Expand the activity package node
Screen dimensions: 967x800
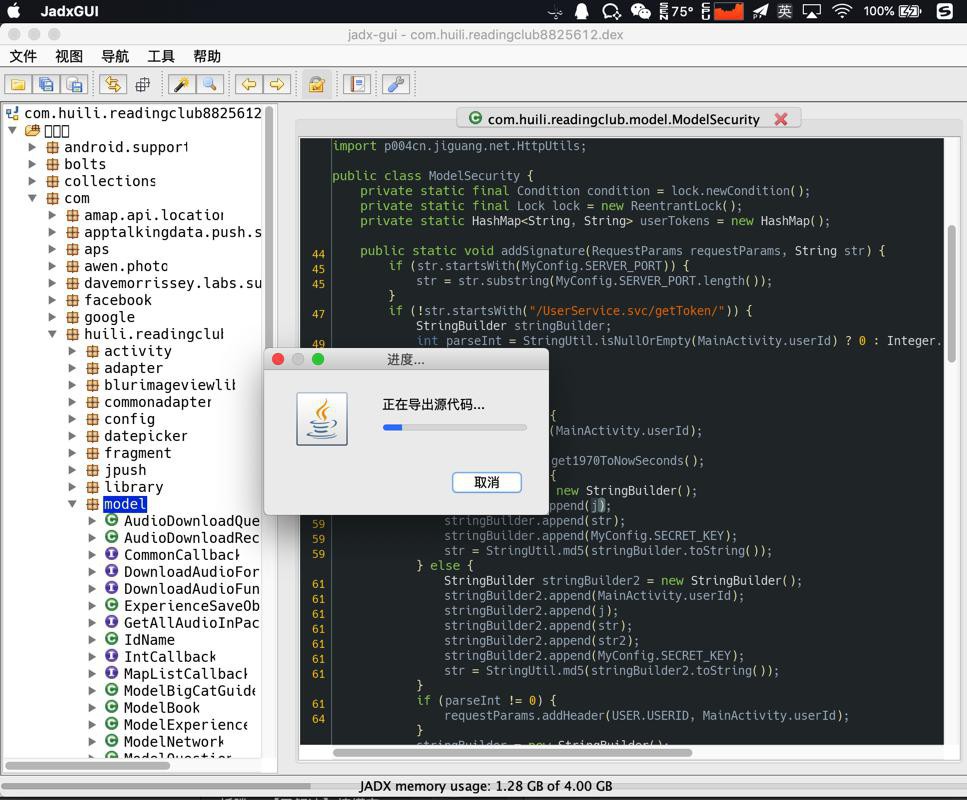[73, 351]
